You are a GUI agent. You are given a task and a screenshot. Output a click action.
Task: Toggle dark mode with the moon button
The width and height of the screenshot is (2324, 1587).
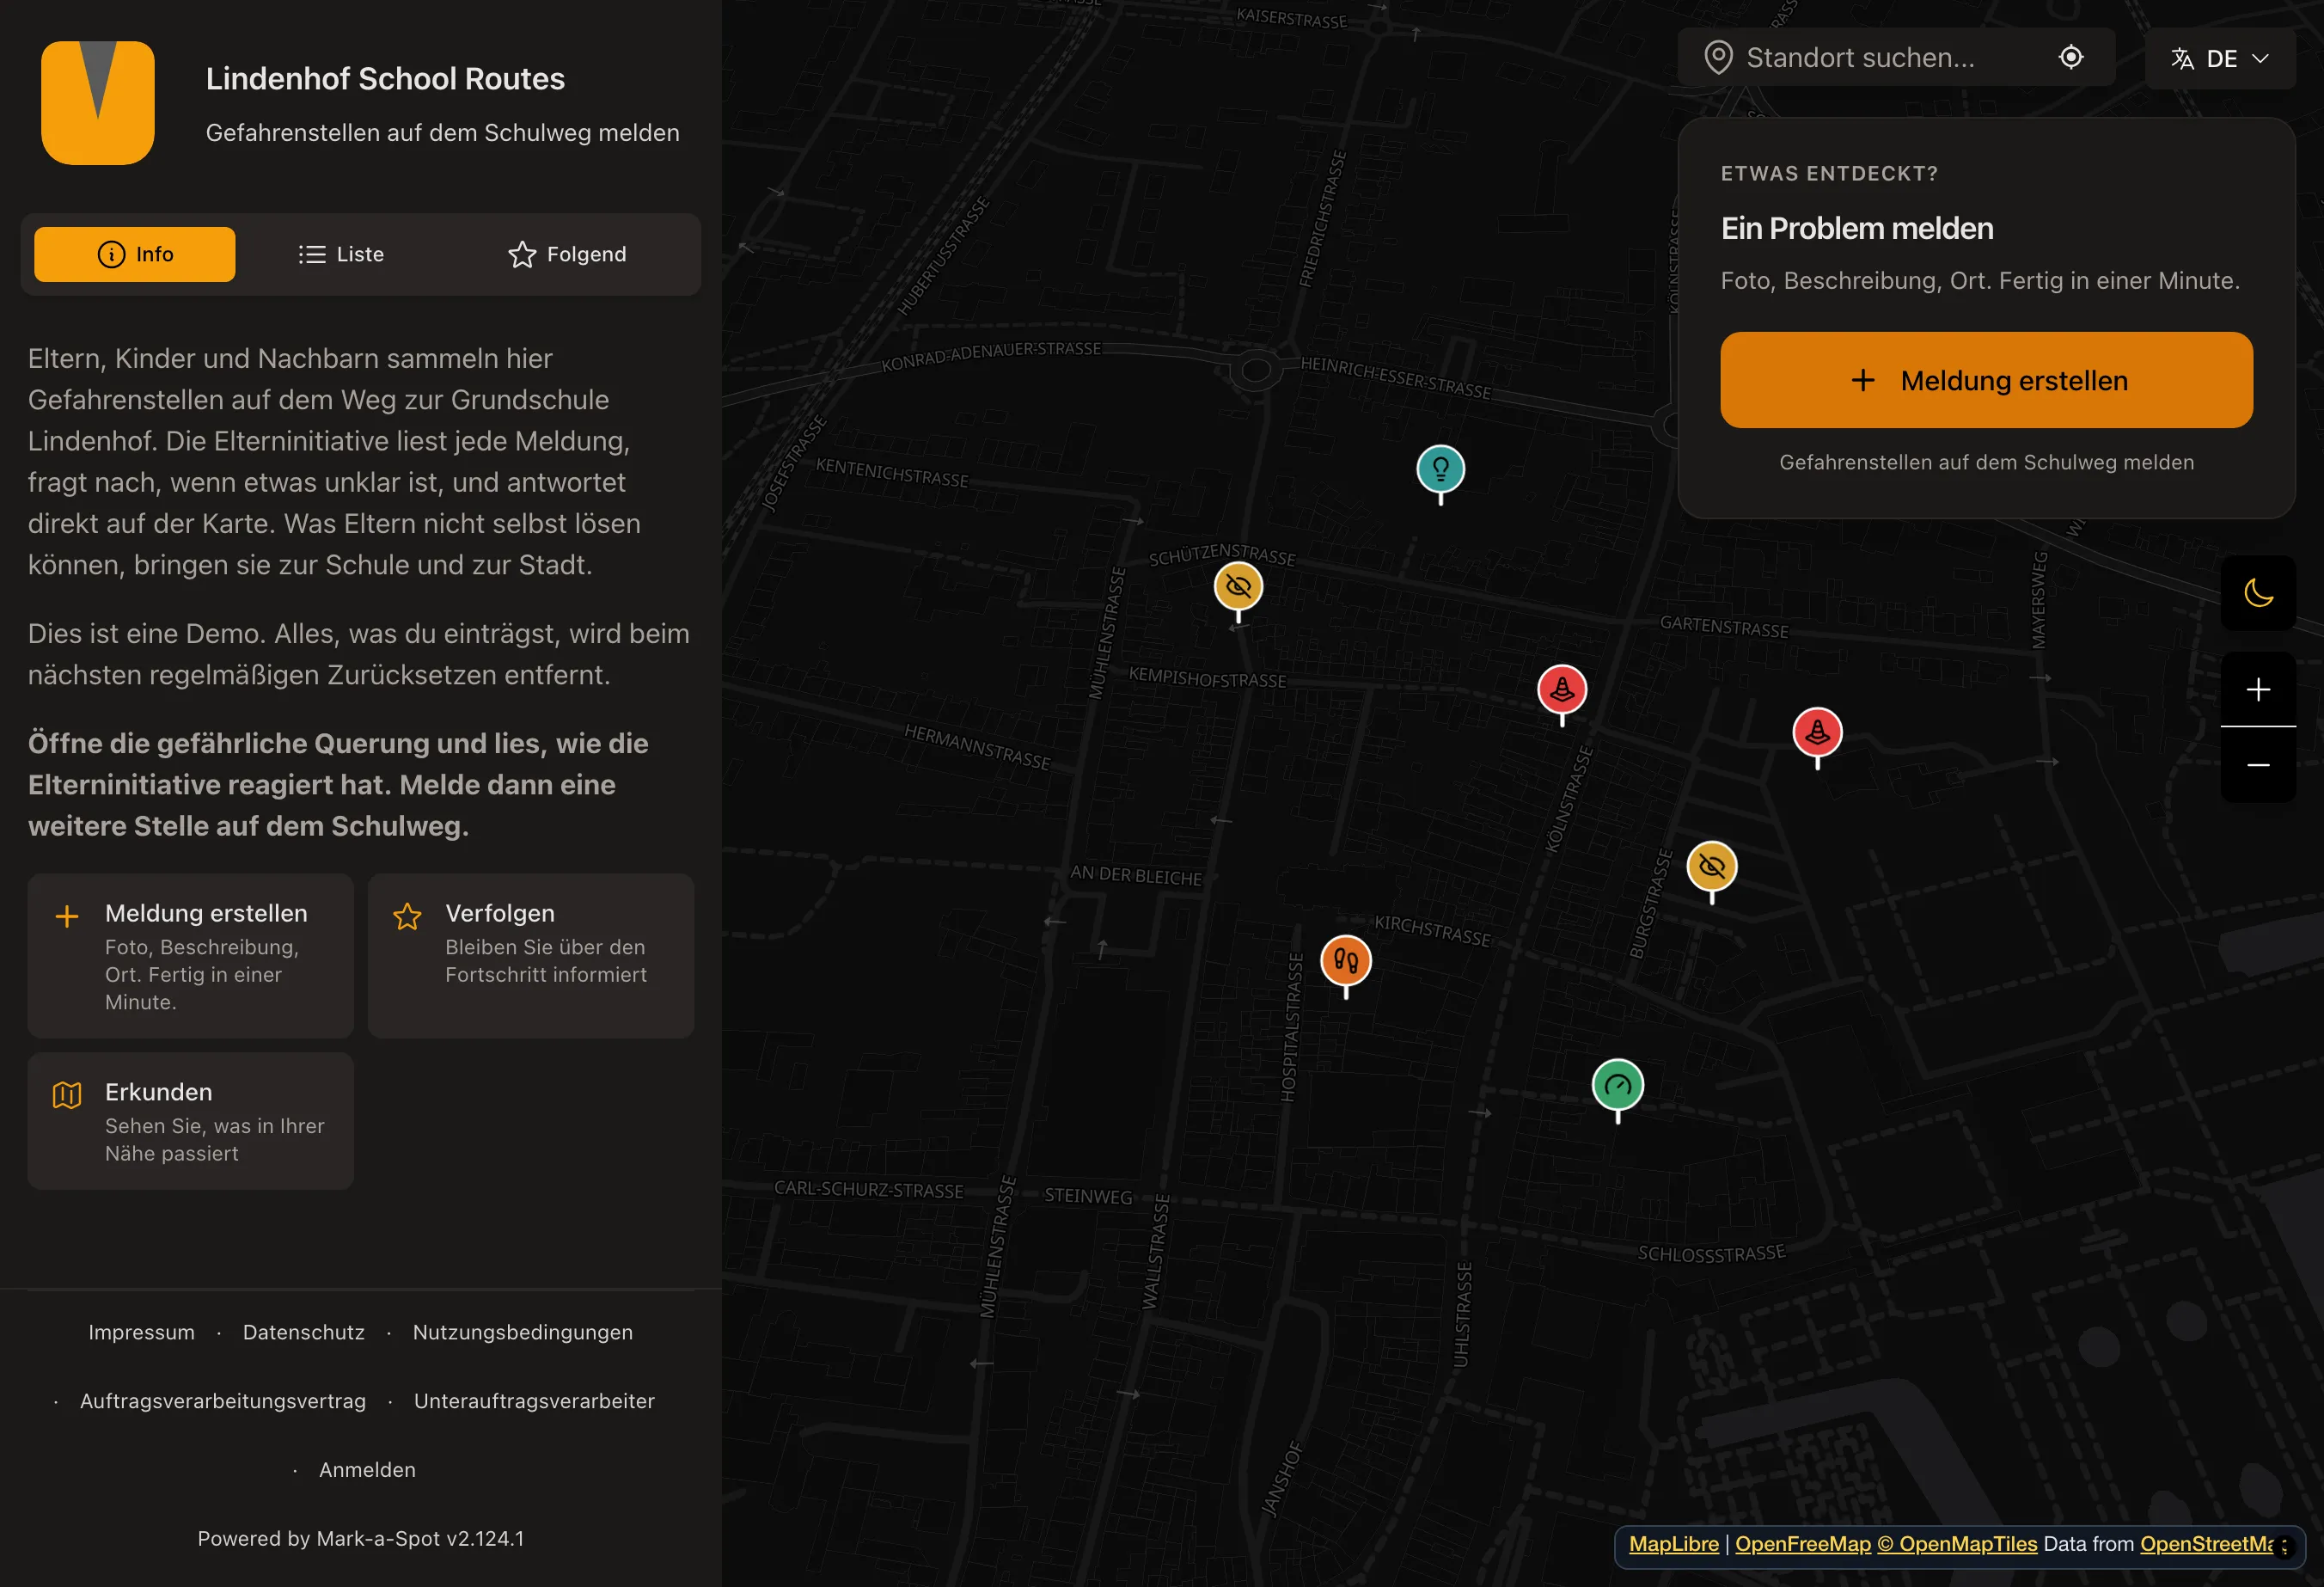2258,593
